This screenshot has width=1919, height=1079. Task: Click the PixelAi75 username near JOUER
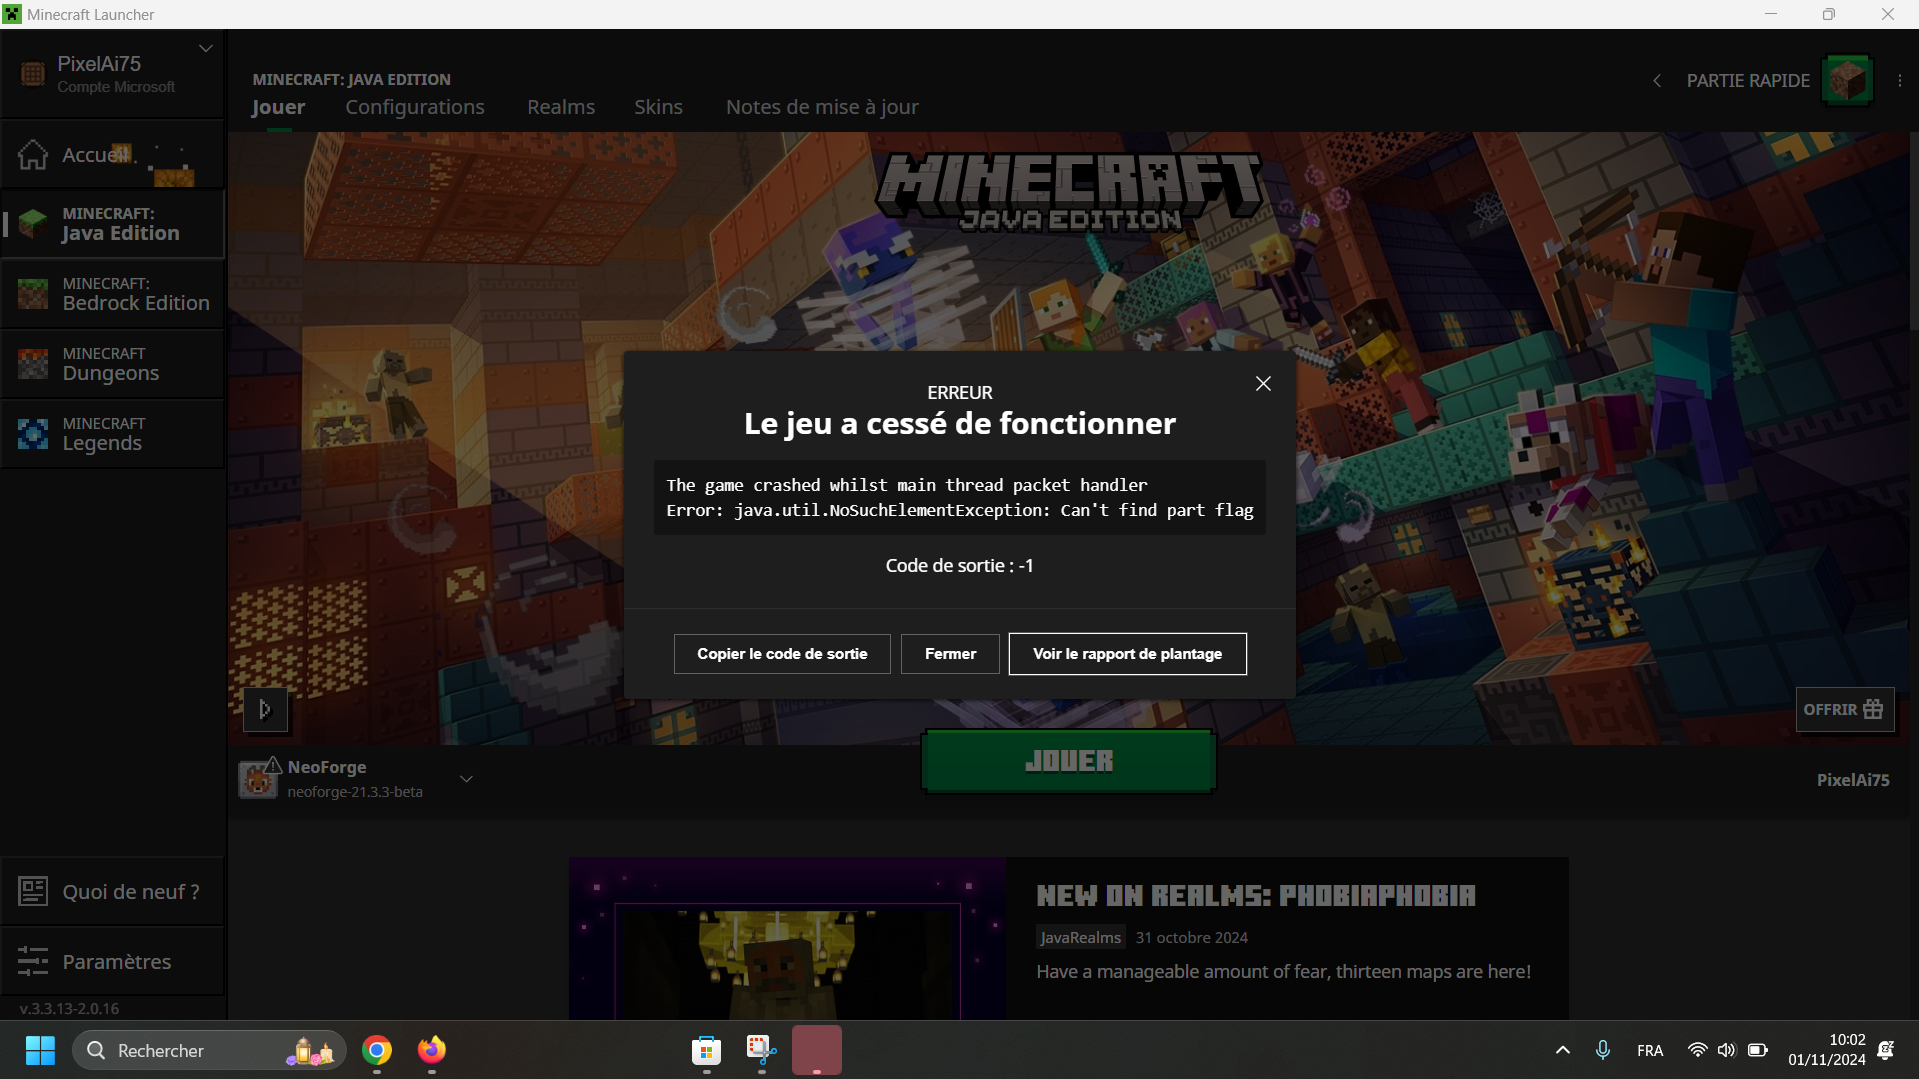click(1853, 780)
